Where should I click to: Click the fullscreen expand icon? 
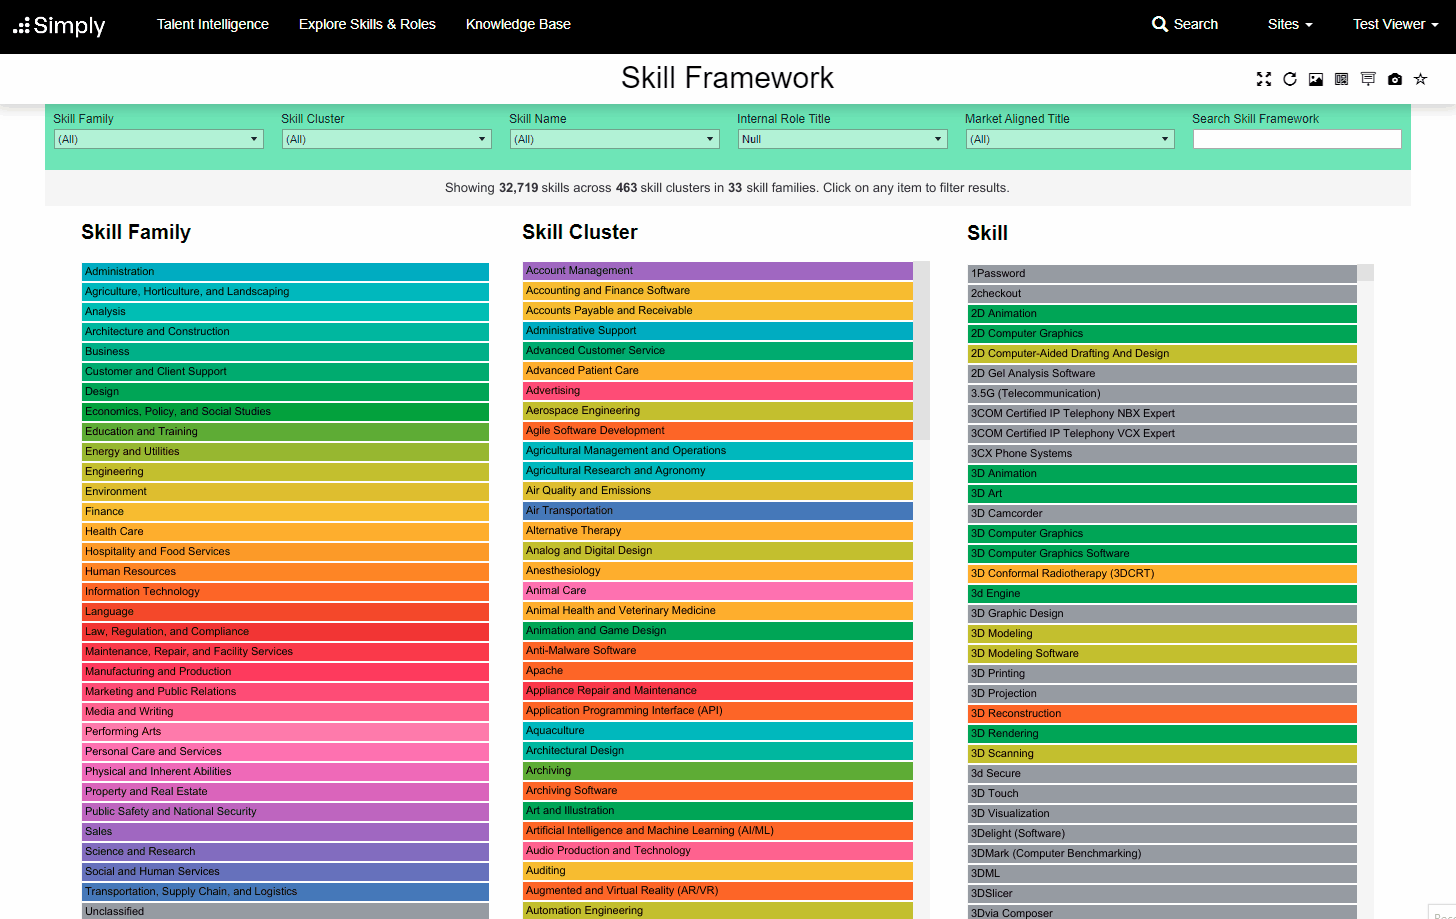[1264, 79]
